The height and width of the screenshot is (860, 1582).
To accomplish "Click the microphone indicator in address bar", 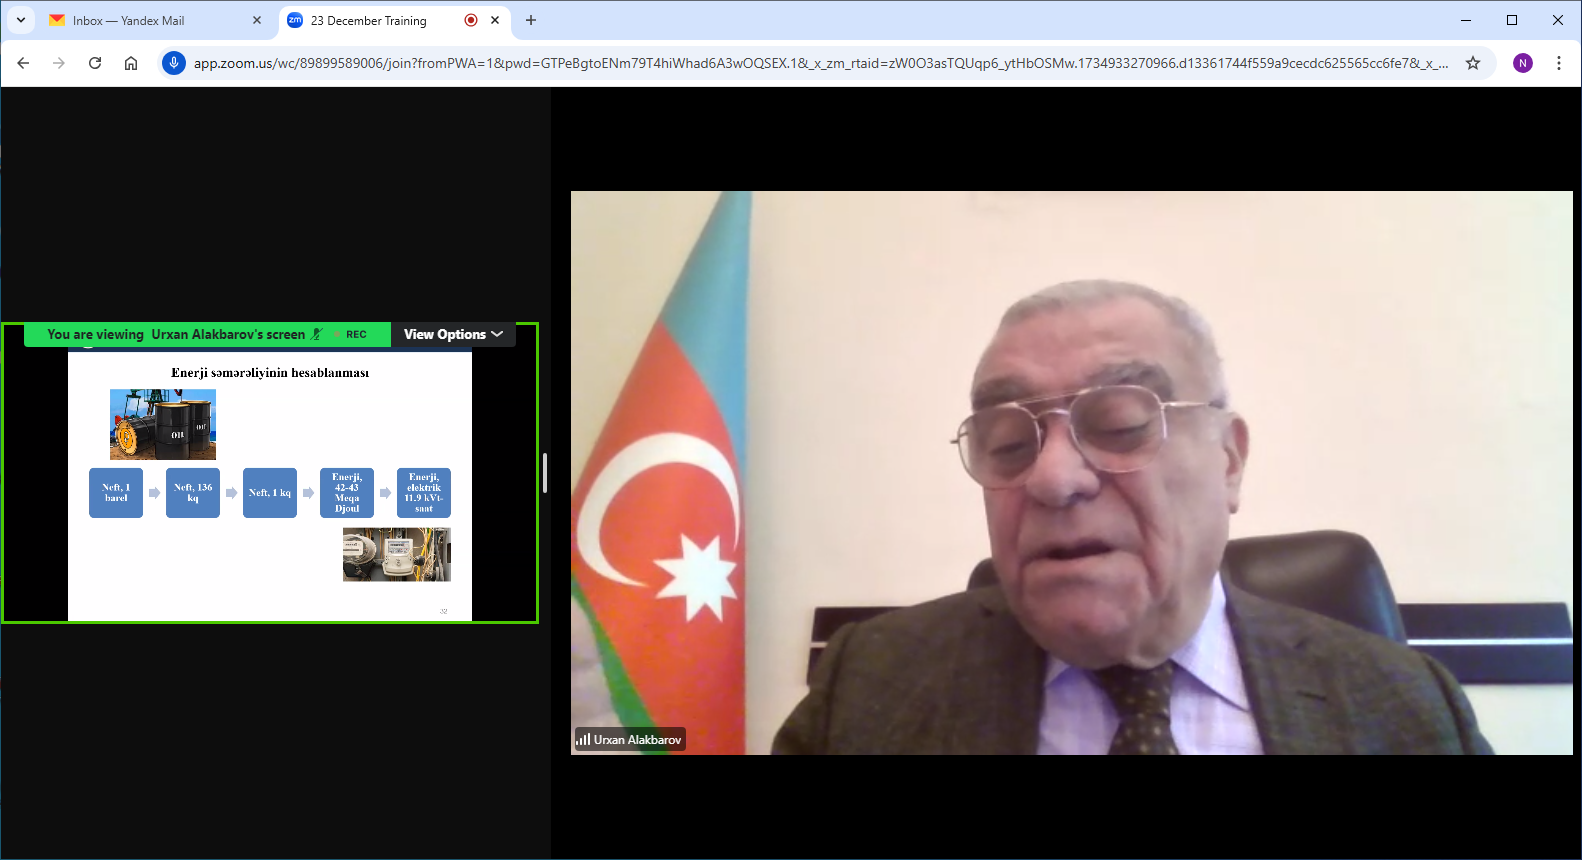I will click(174, 63).
